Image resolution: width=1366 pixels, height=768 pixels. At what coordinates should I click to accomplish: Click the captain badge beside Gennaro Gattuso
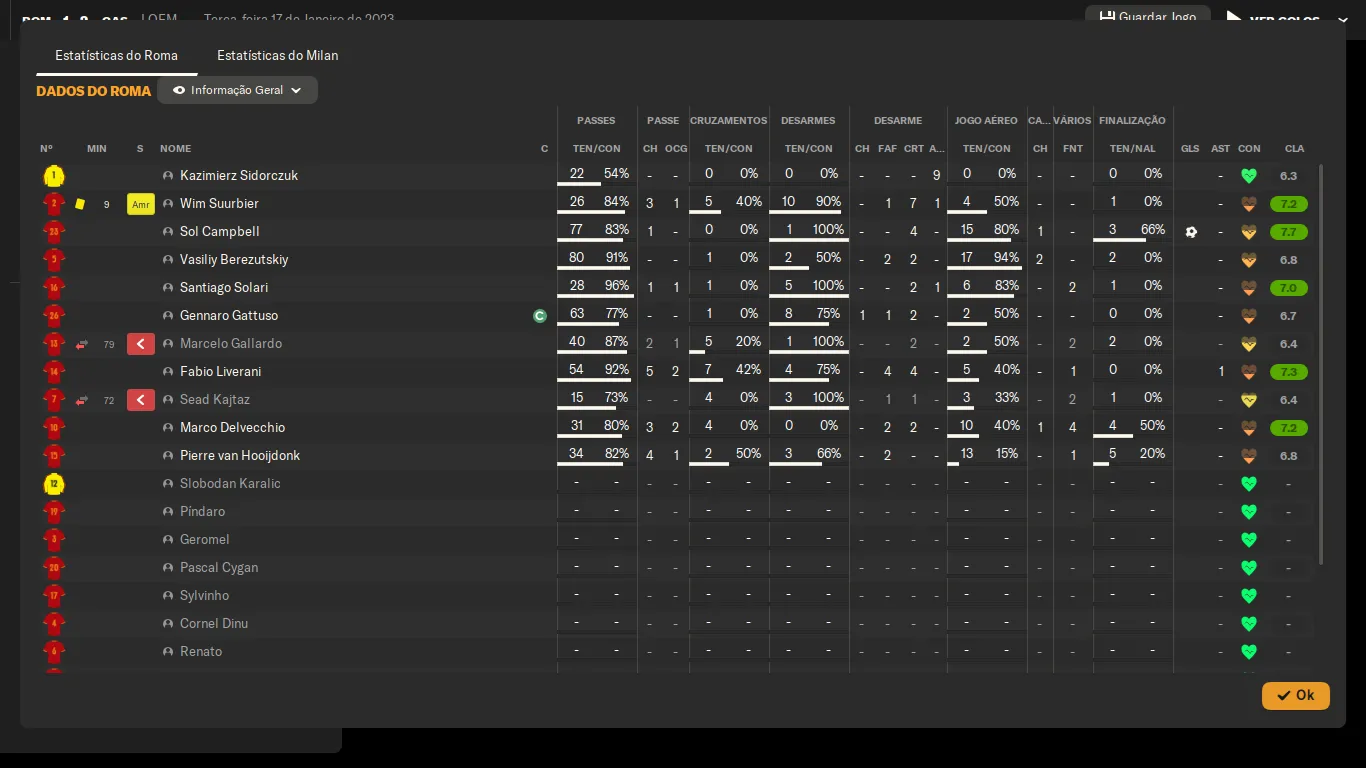tap(540, 316)
